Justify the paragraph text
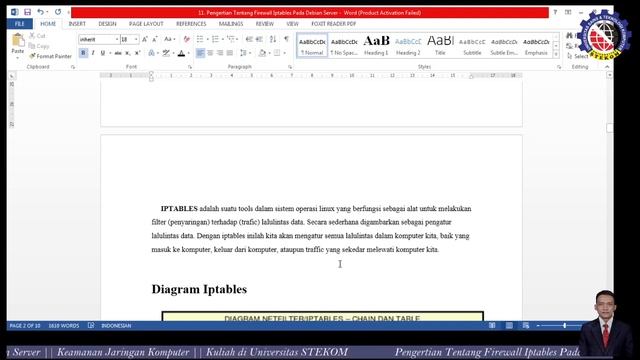 click(x=229, y=53)
